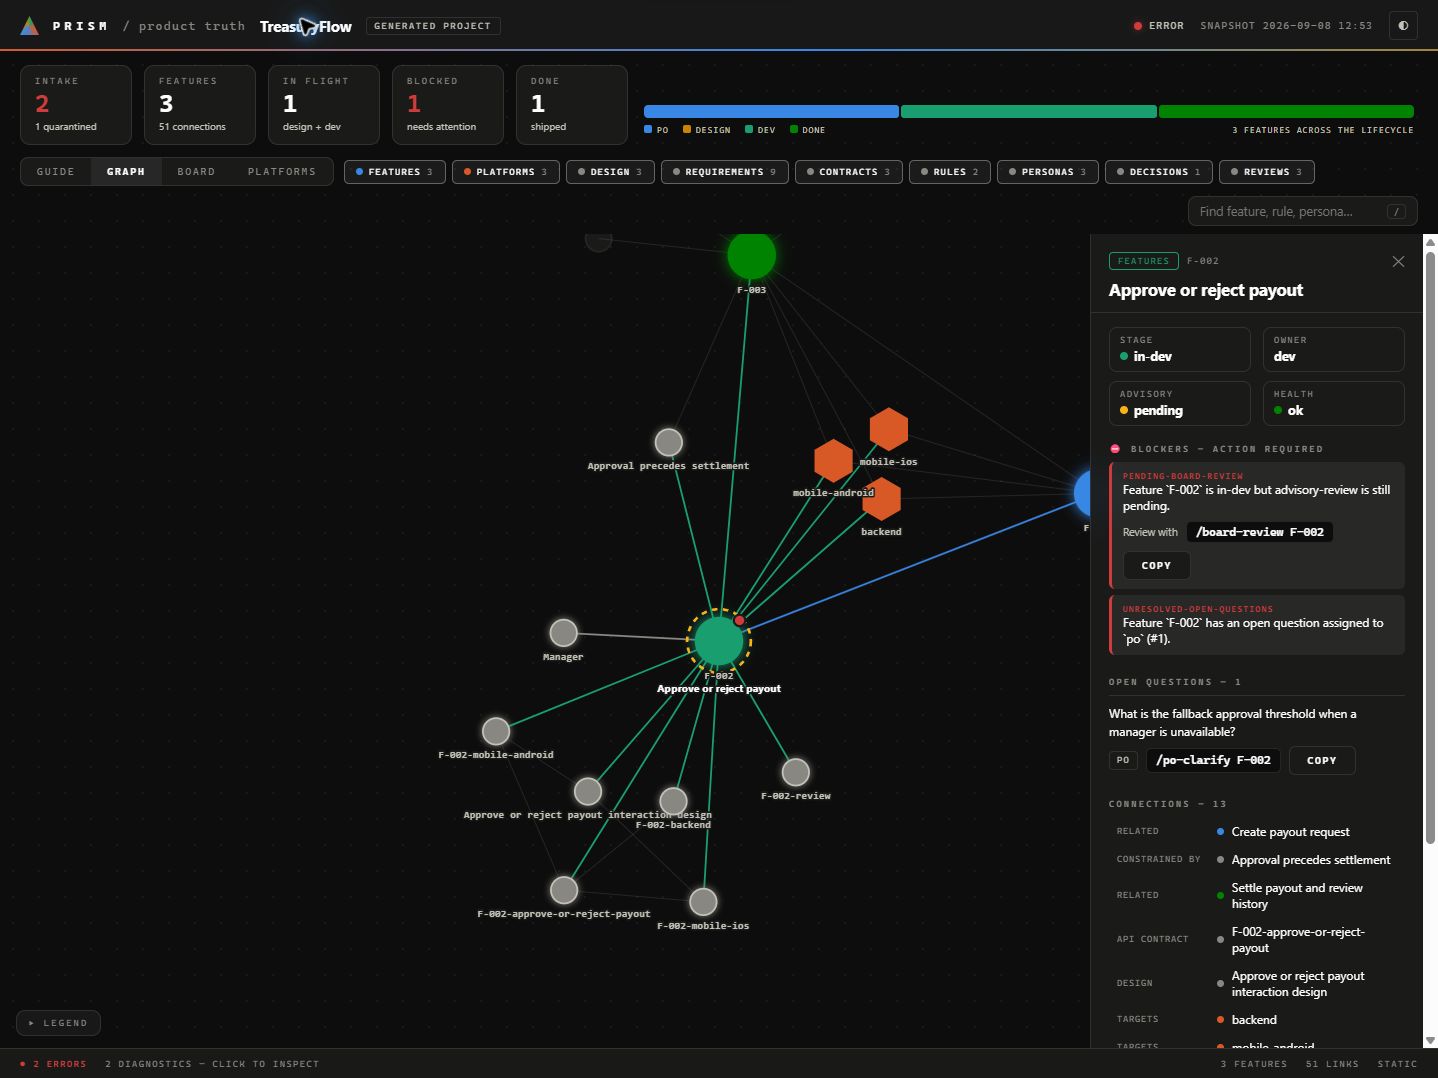Toggle the Reviews filter chip

pos(1266,172)
